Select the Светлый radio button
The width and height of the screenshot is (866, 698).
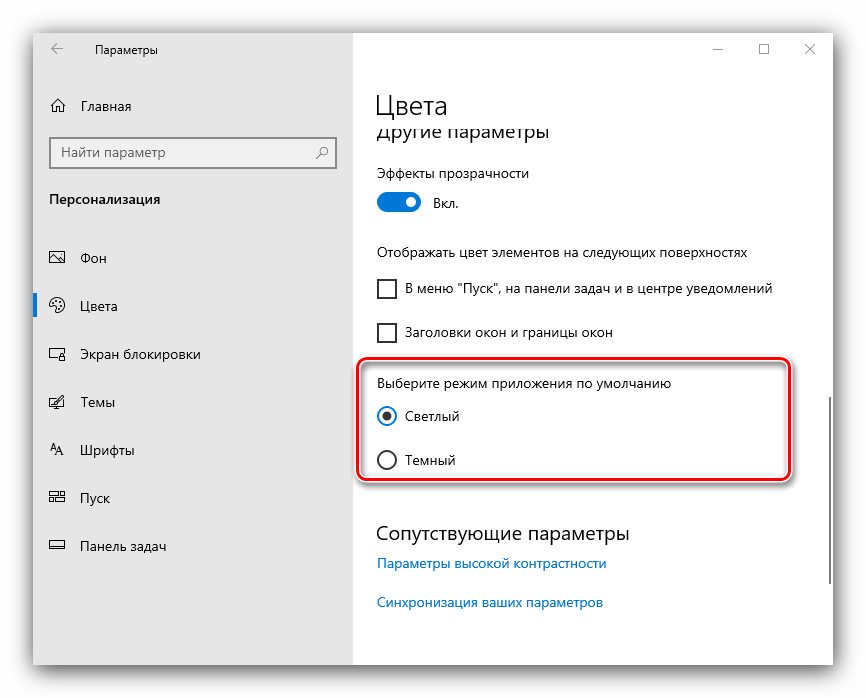click(x=387, y=416)
